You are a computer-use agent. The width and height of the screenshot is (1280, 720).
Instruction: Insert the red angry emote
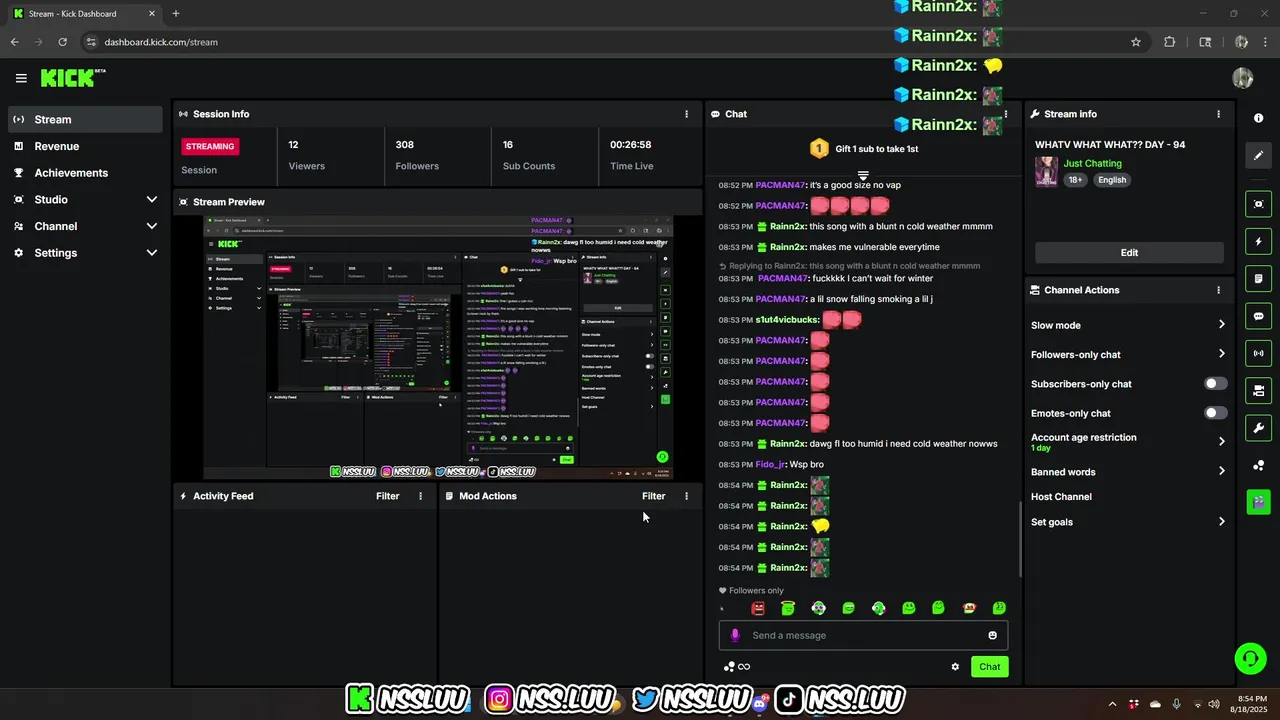click(757, 608)
